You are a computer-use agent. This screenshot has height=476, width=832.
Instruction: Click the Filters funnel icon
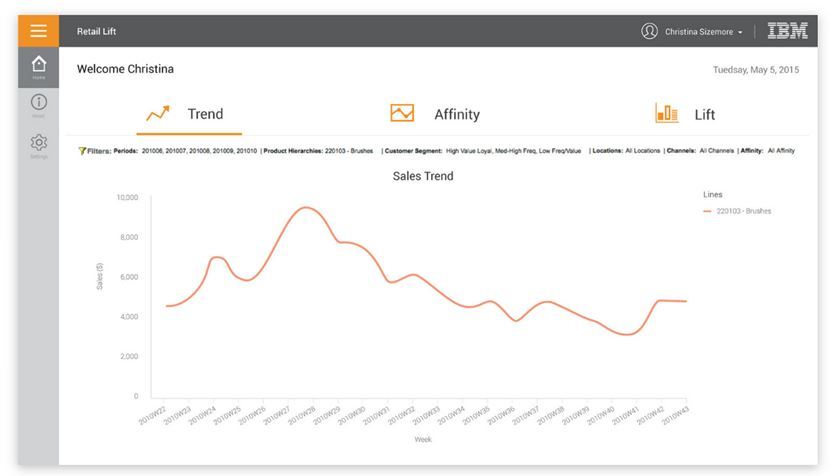click(82, 151)
